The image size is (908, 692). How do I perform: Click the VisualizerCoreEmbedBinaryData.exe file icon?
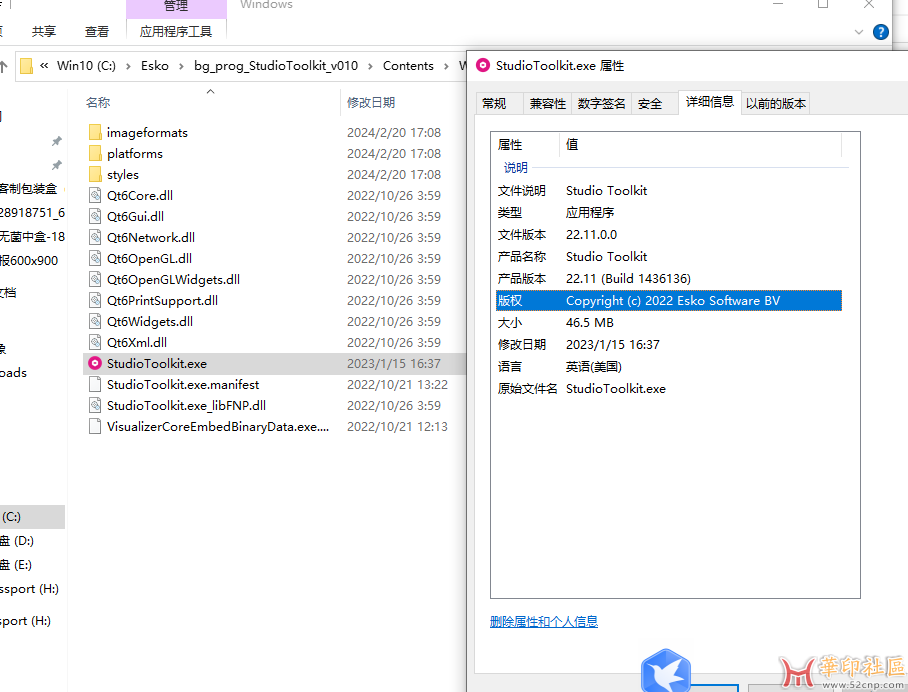click(x=96, y=427)
